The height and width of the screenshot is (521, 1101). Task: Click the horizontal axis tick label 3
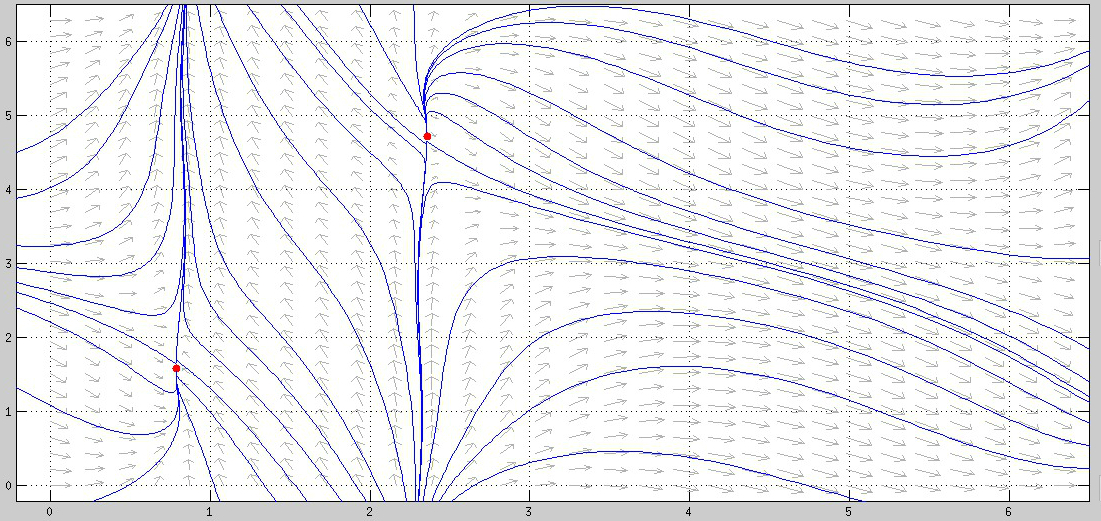(529, 513)
